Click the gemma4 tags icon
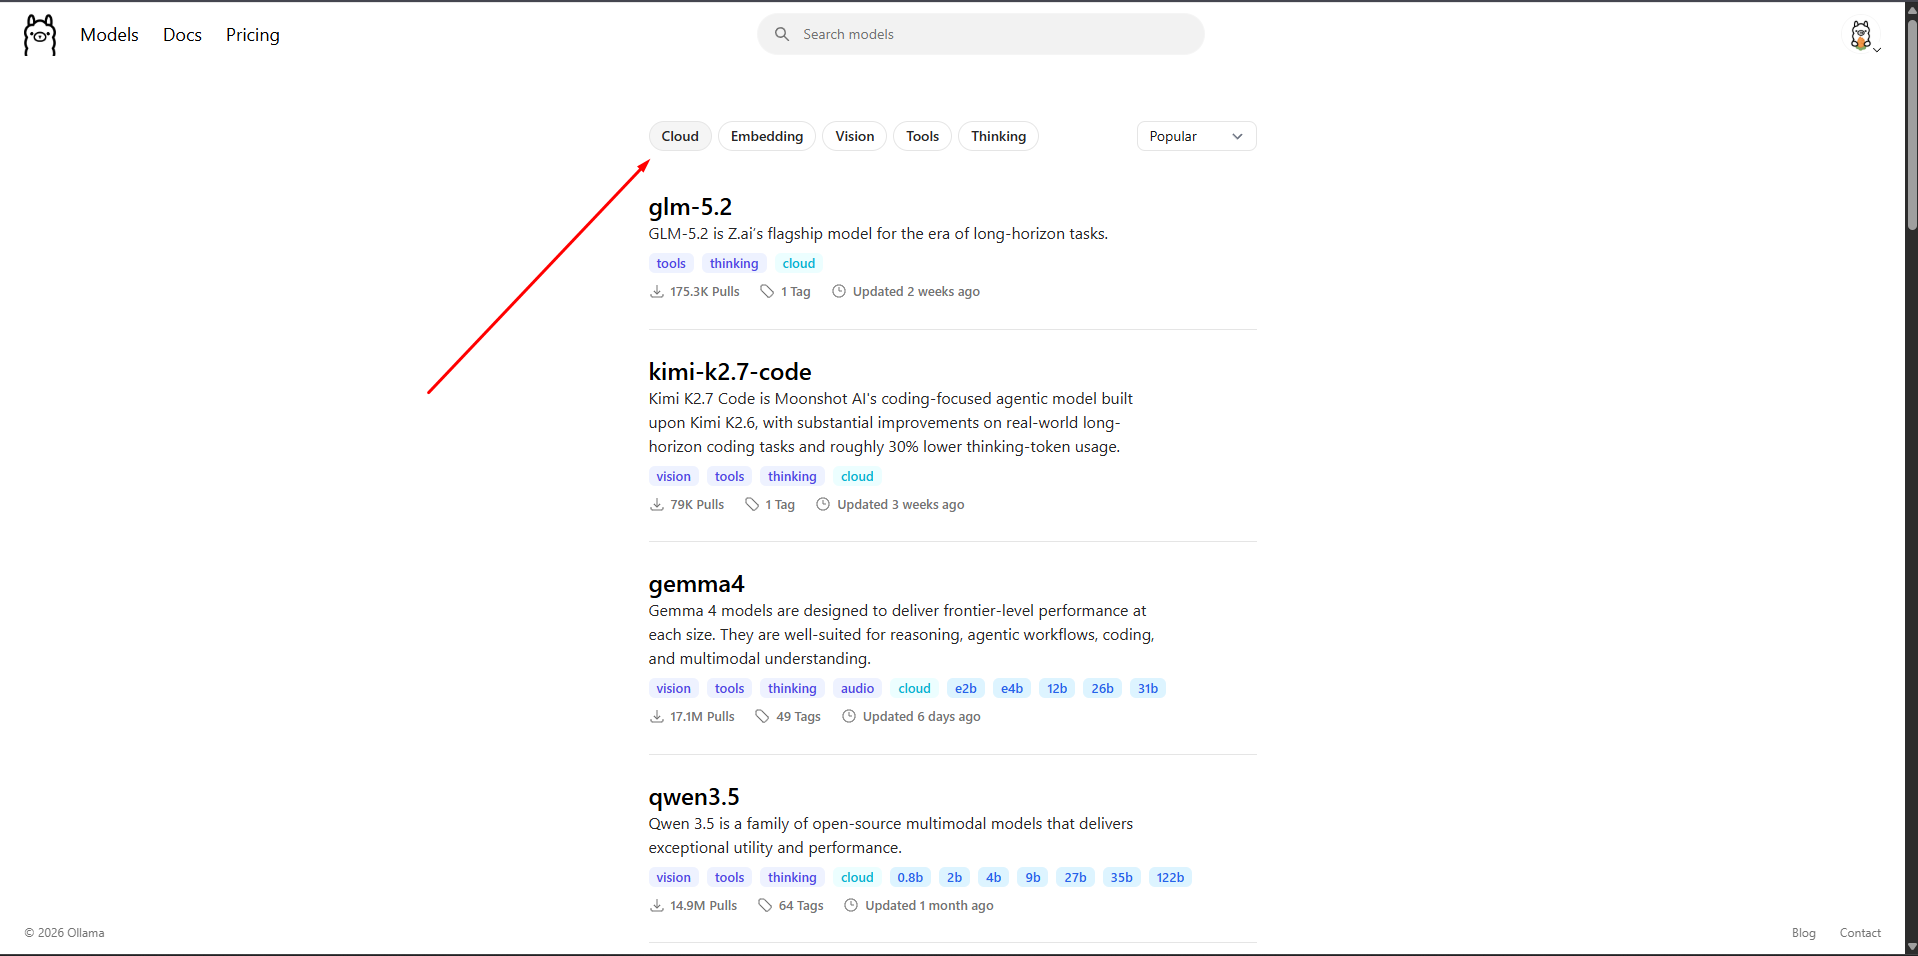1918x956 pixels. (x=762, y=717)
